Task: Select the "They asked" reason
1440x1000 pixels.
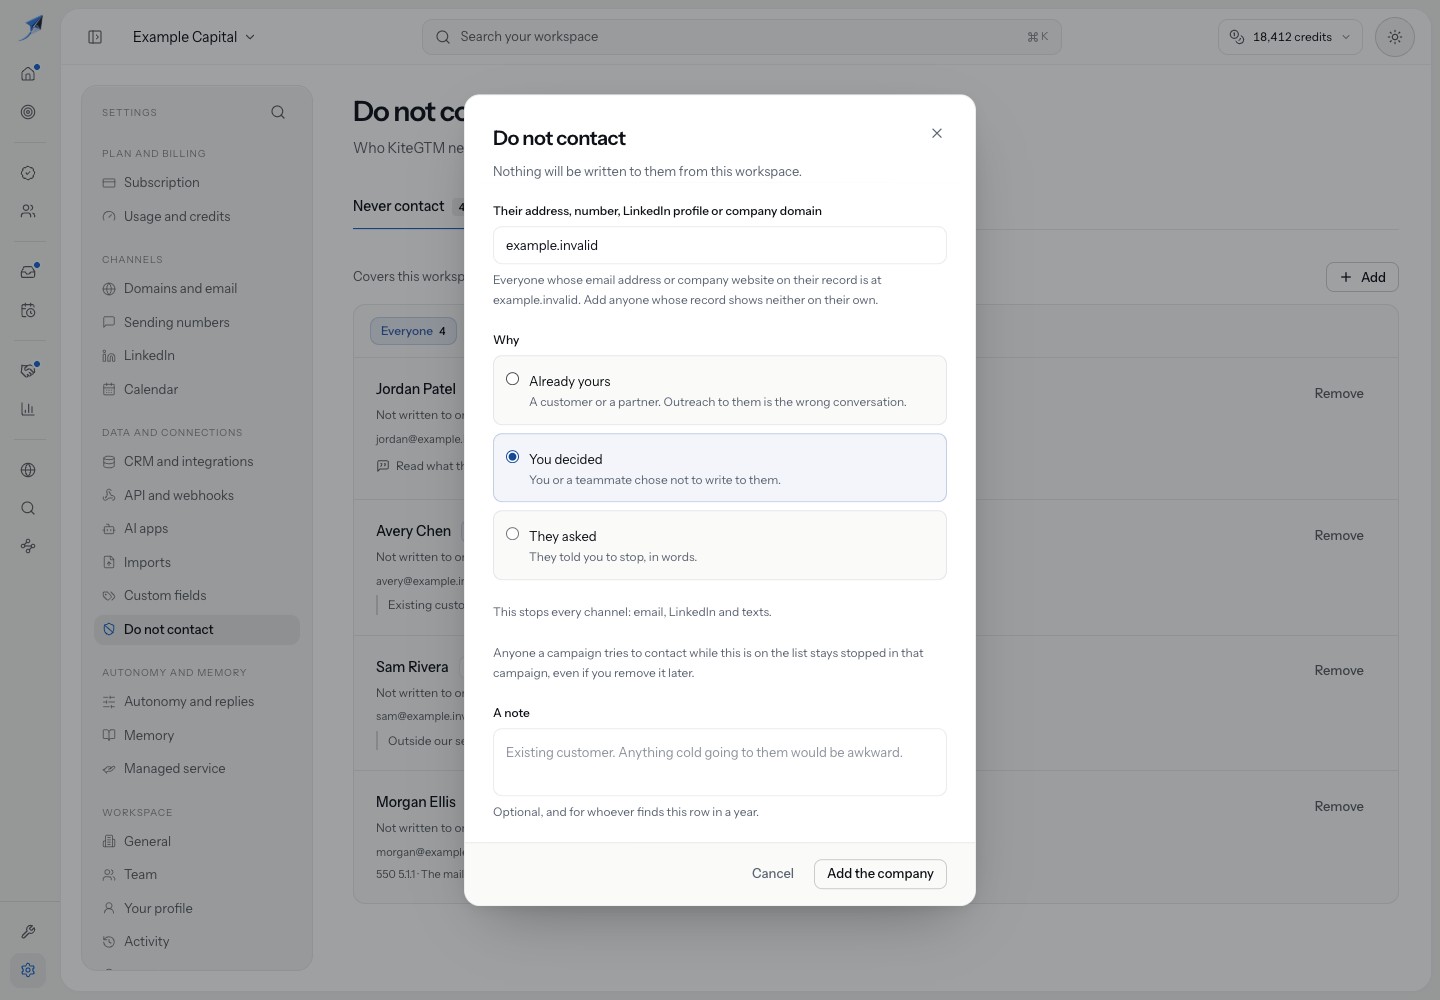Action: point(720,545)
